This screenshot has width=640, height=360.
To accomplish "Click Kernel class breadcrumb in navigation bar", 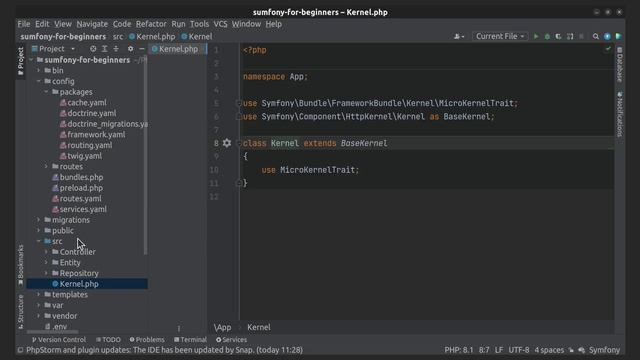I will point(197,36).
